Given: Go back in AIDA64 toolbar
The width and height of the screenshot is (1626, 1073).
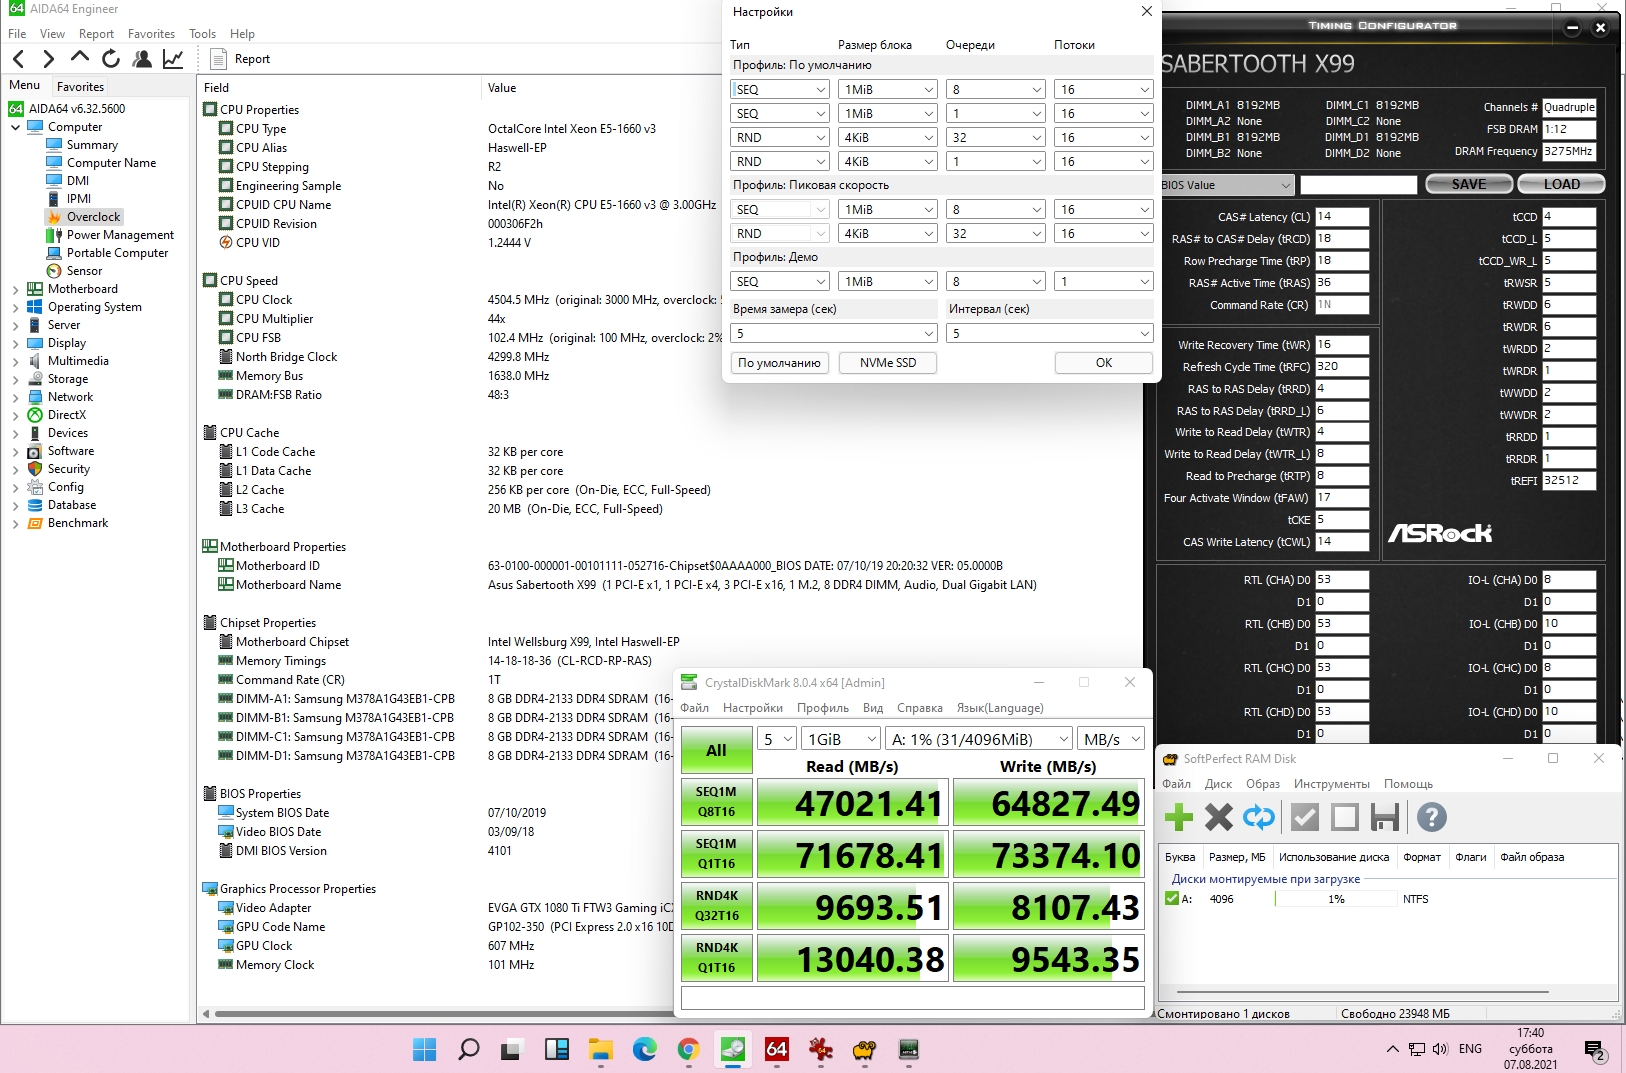Looking at the screenshot, I should [18, 59].
